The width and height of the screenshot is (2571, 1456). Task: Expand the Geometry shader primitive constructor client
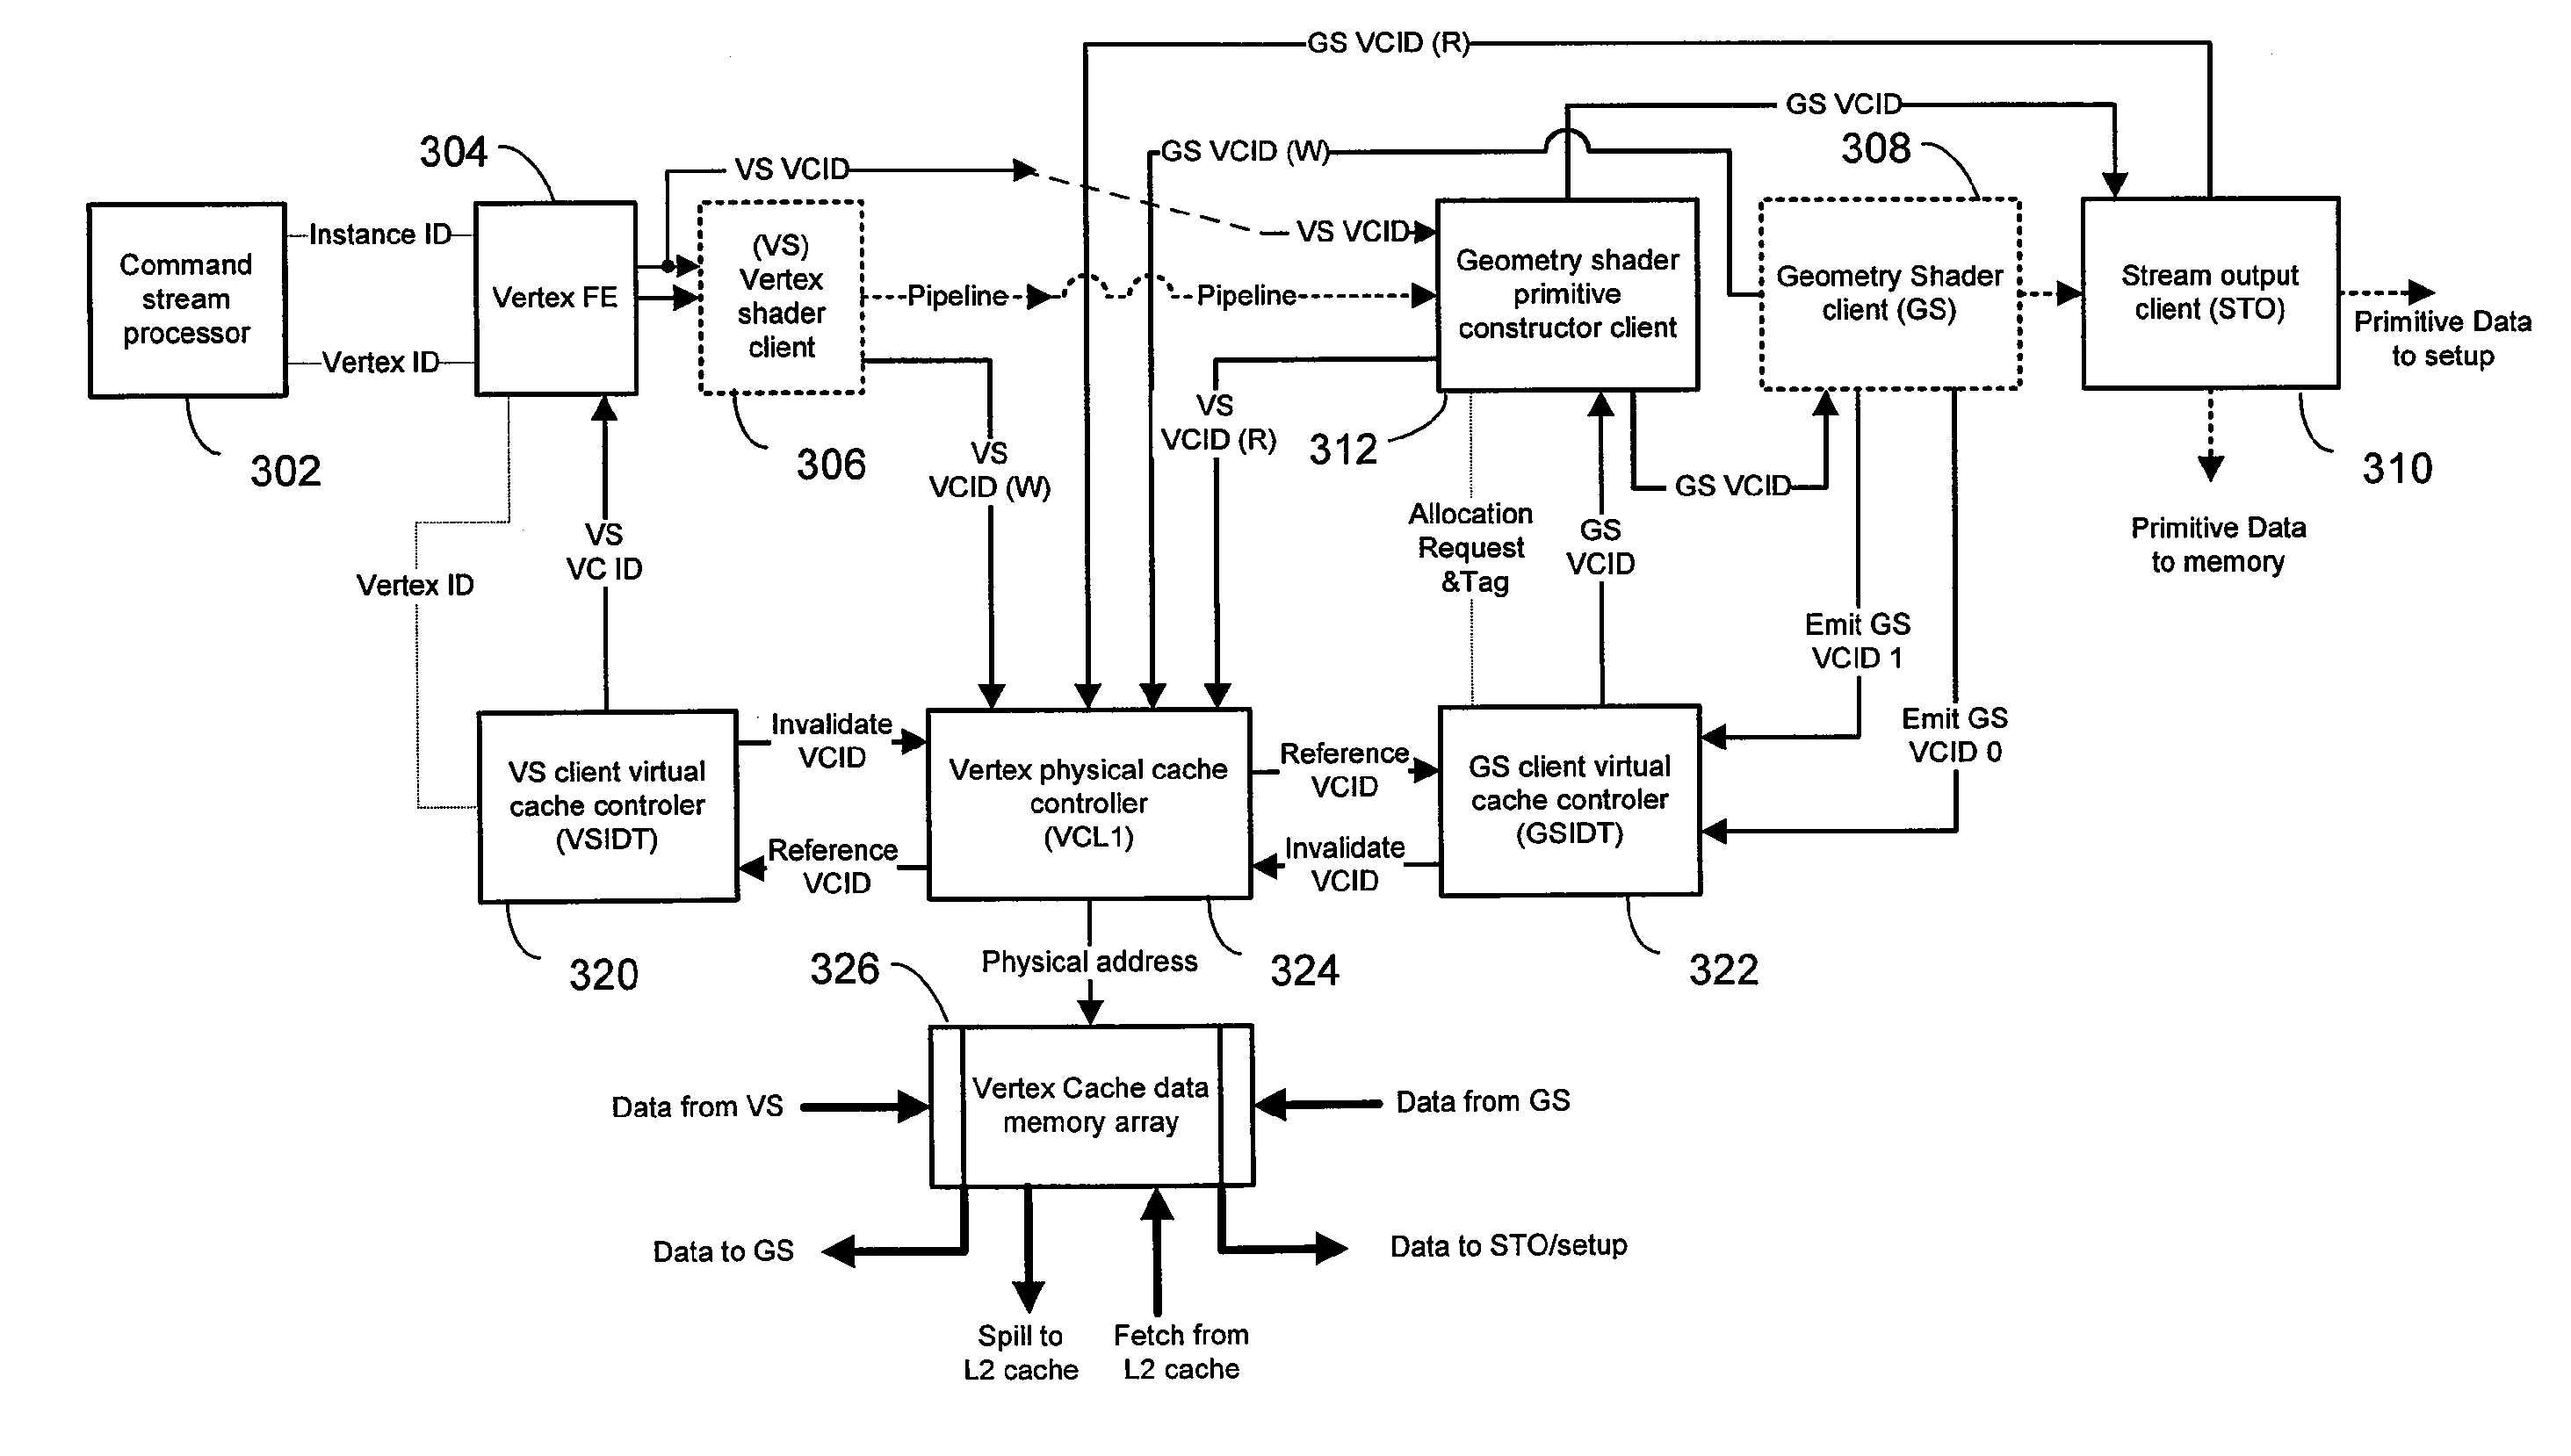(x=1536, y=300)
